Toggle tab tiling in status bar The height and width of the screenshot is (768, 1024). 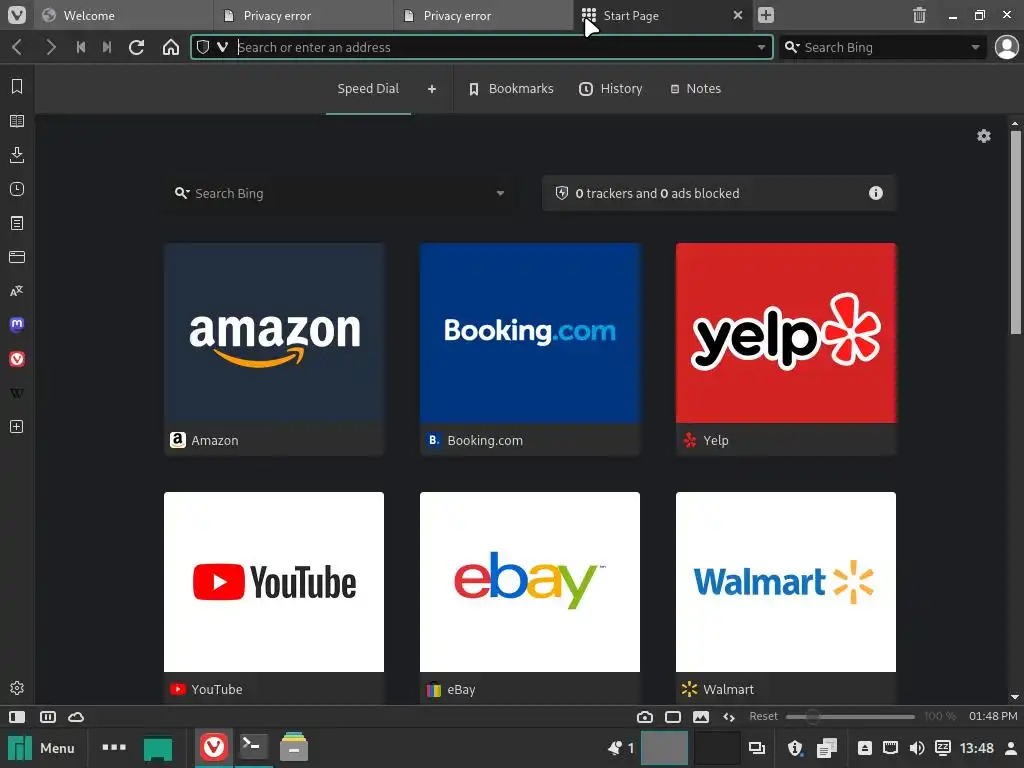48,716
